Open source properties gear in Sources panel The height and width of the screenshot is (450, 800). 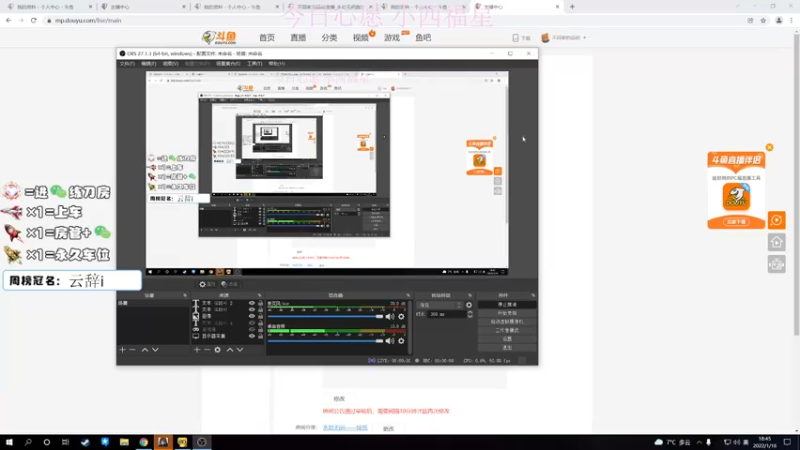pos(218,350)
